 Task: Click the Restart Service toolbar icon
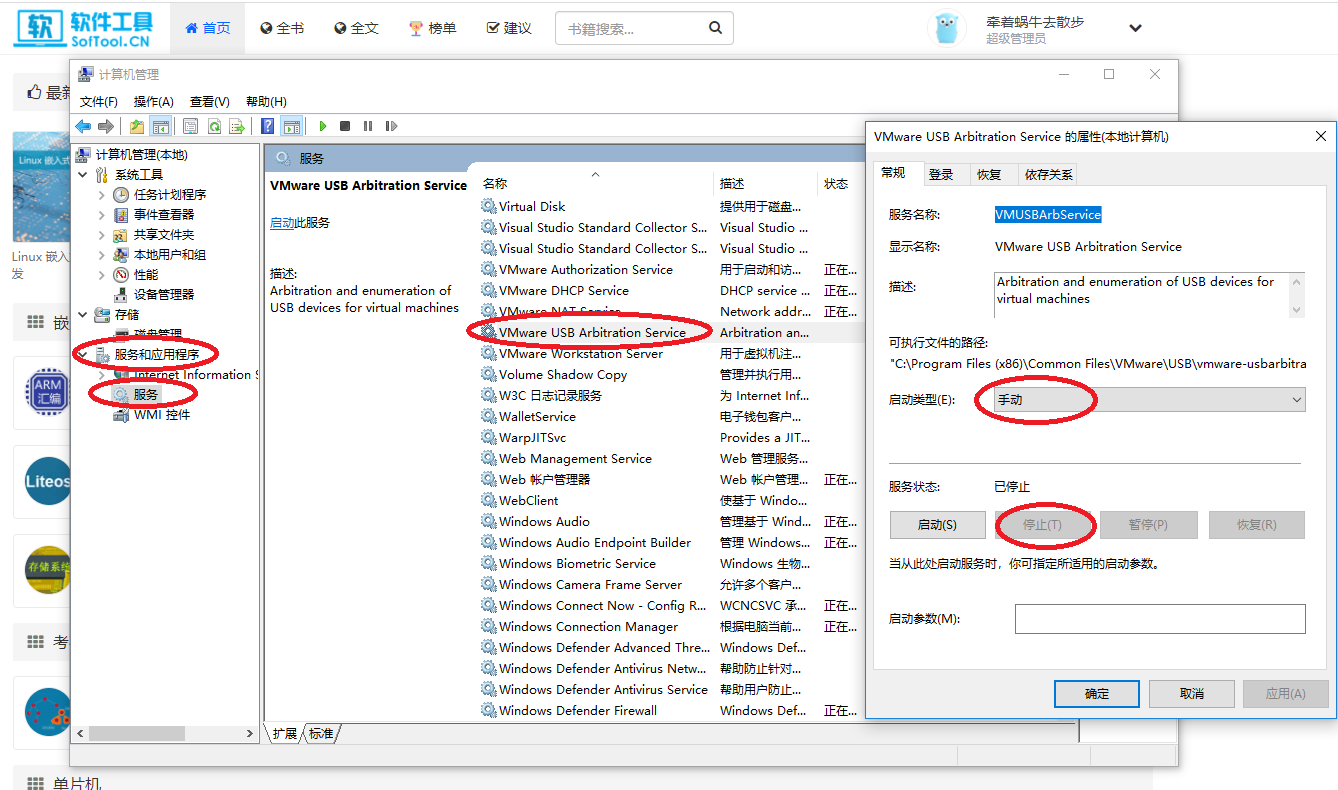(x=391, y=126)
